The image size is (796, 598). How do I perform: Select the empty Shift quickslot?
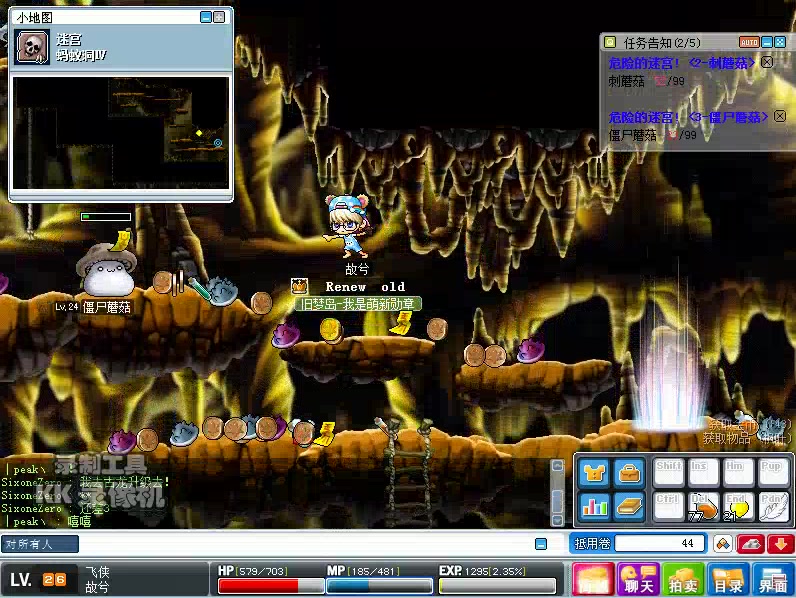pyautogui.click(x=669, y=473)
